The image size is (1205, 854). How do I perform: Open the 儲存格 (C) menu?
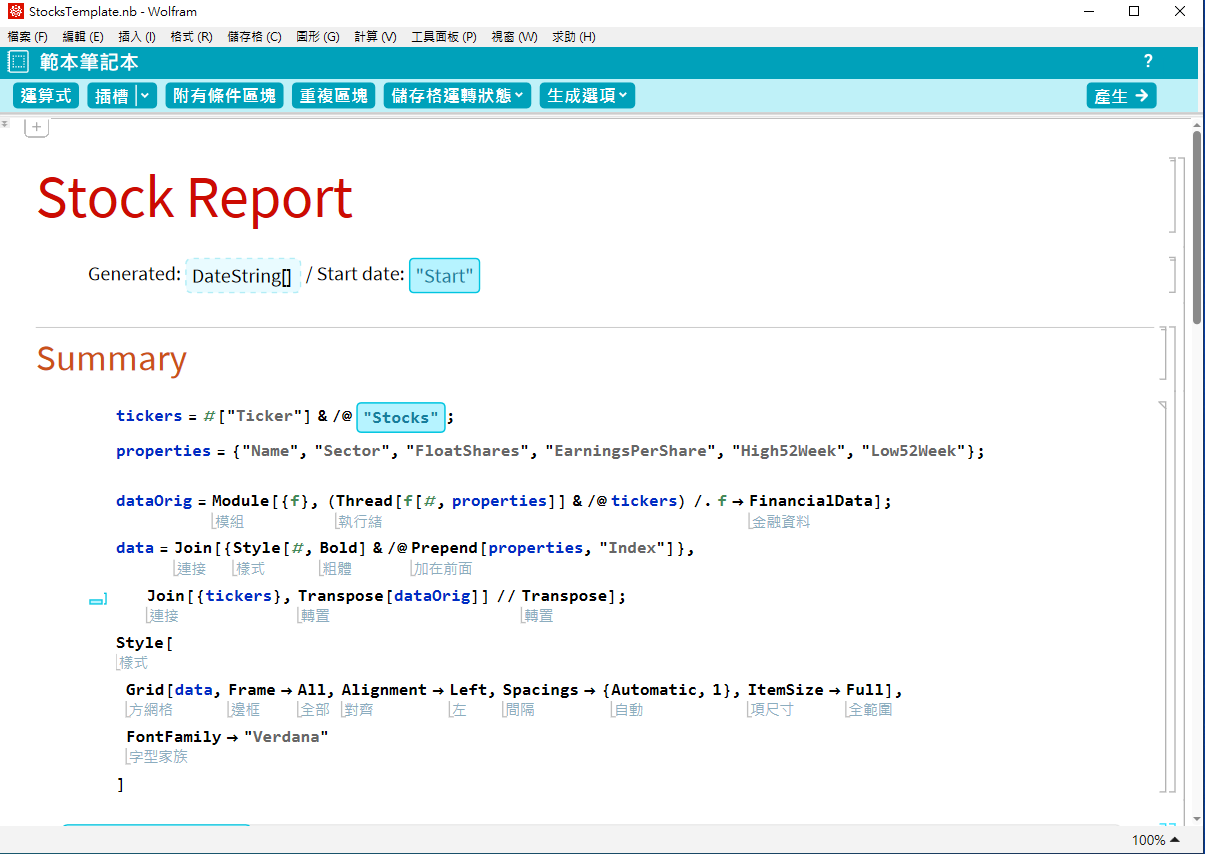255,37
